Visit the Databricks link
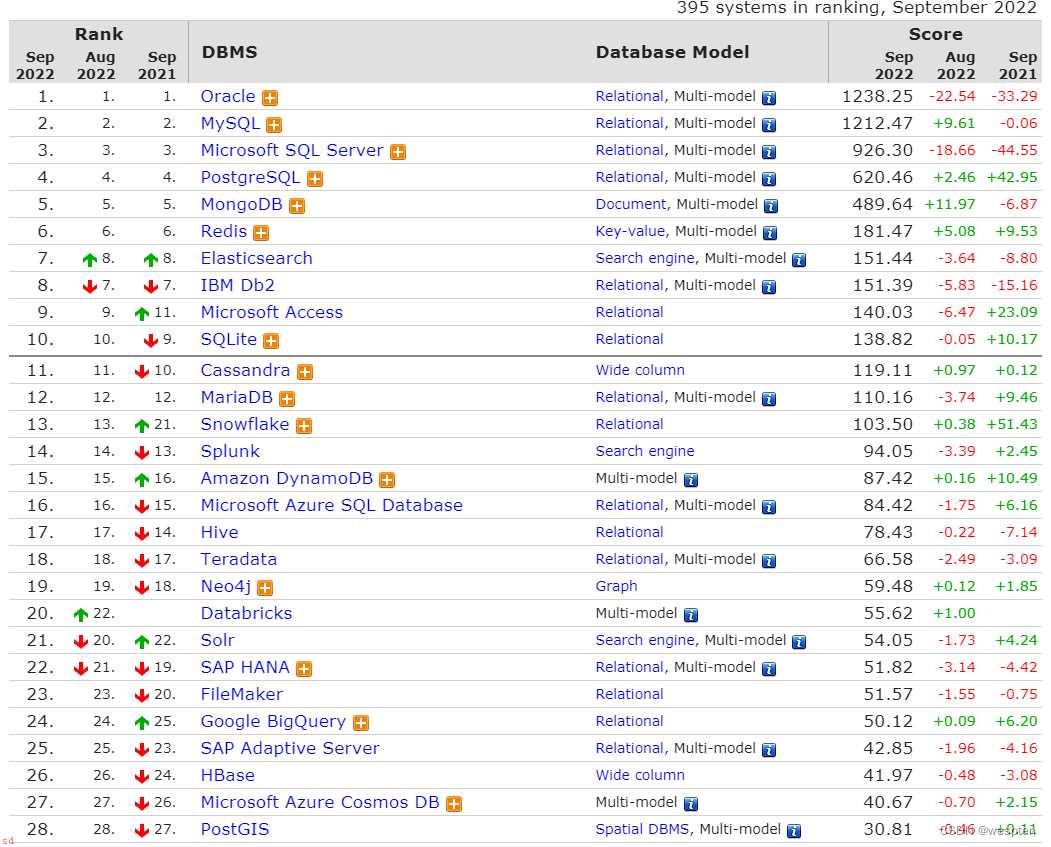1051x847 pixels. tap(247, 613)
